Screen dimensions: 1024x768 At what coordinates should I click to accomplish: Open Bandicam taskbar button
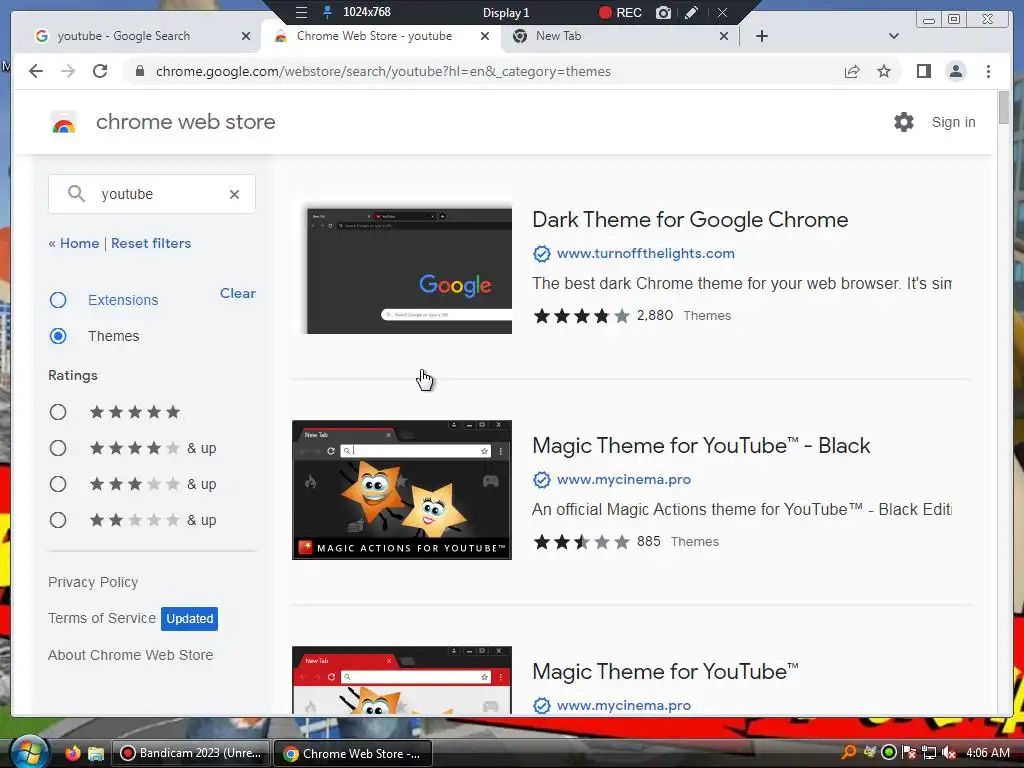(191, 753)
